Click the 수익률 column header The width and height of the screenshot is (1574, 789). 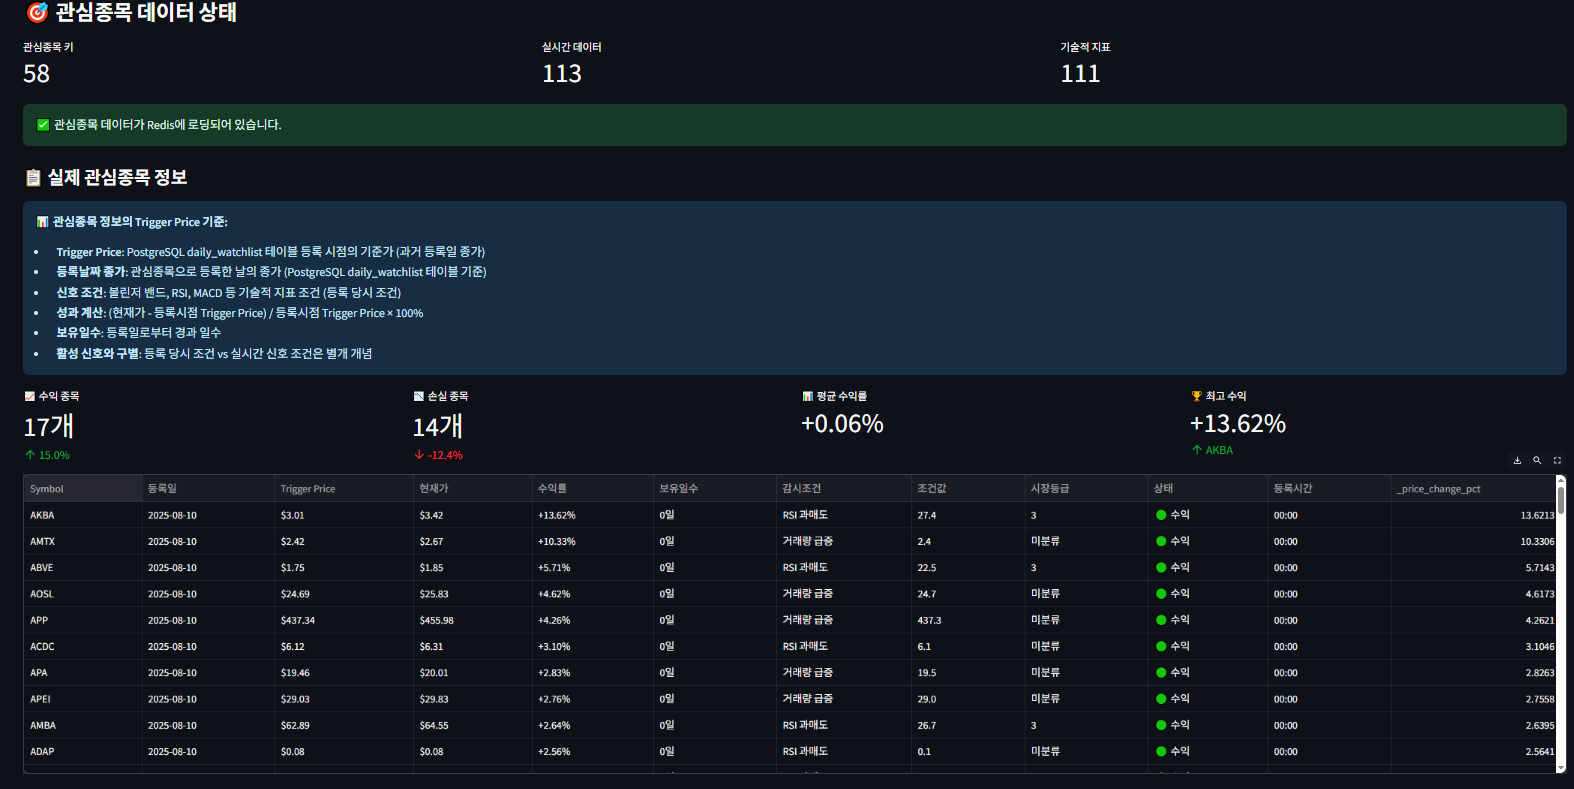click(x=552, y=489)
